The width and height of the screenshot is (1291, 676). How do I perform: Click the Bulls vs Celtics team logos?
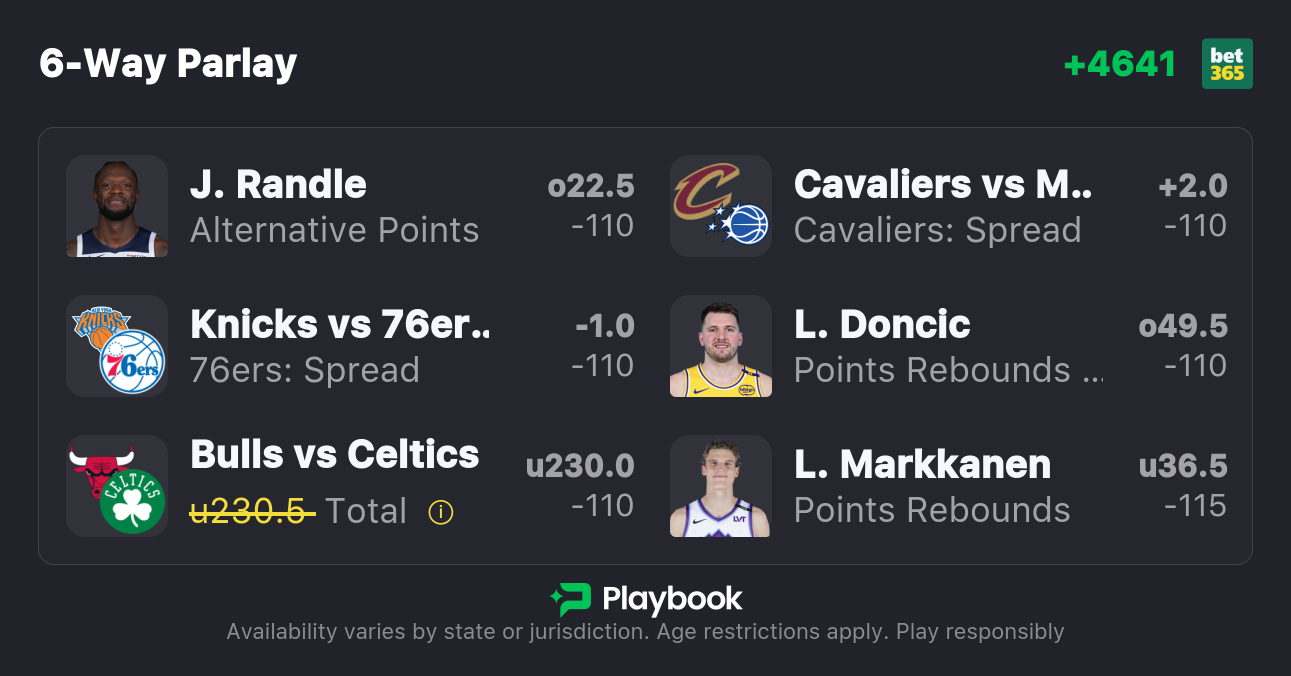click(117, 485)
